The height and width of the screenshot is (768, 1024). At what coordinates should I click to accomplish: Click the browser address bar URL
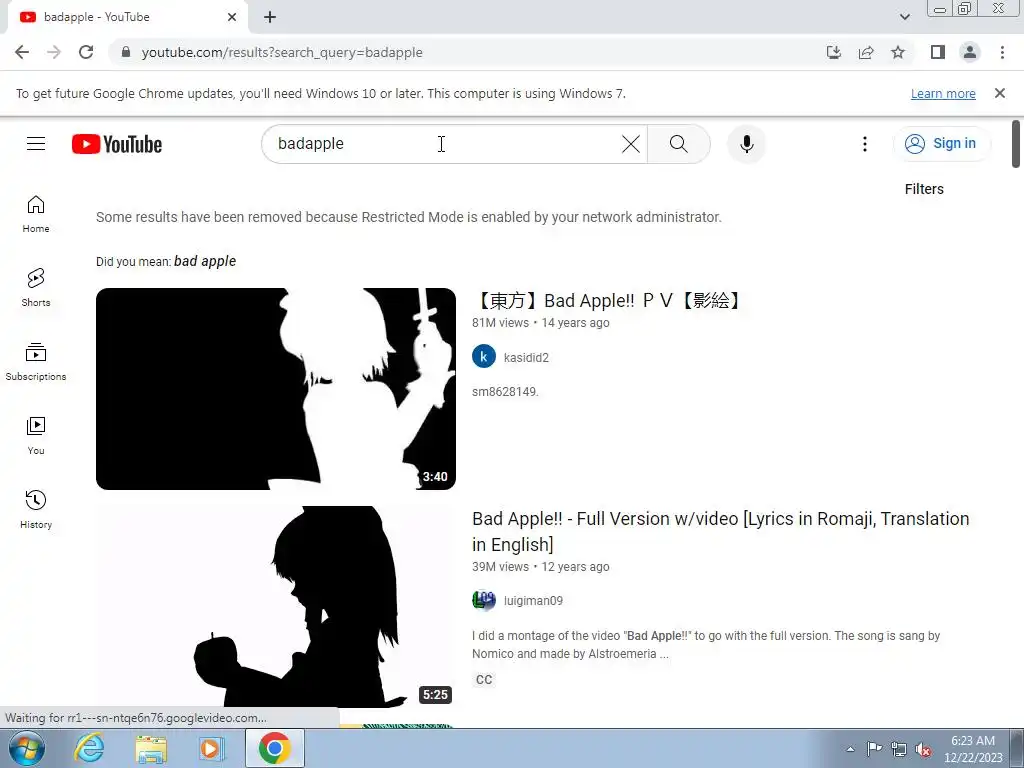click(x=282, y=52)
